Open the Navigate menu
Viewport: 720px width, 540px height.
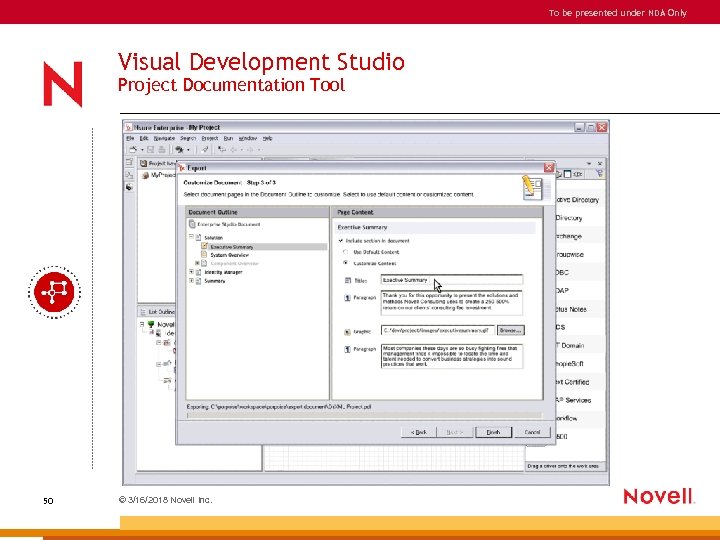[x=164, y=138]
